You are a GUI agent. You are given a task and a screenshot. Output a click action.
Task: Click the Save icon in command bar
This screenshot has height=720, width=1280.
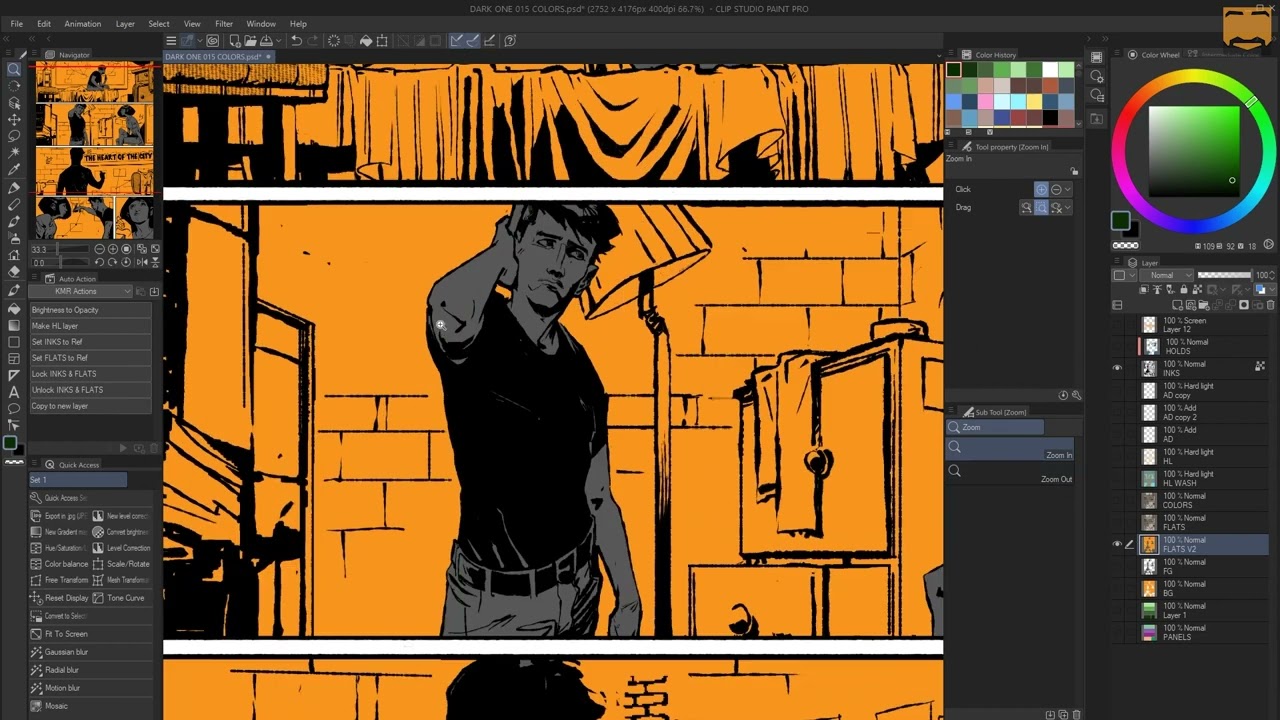pyautogui.click(x=266, y=41)
